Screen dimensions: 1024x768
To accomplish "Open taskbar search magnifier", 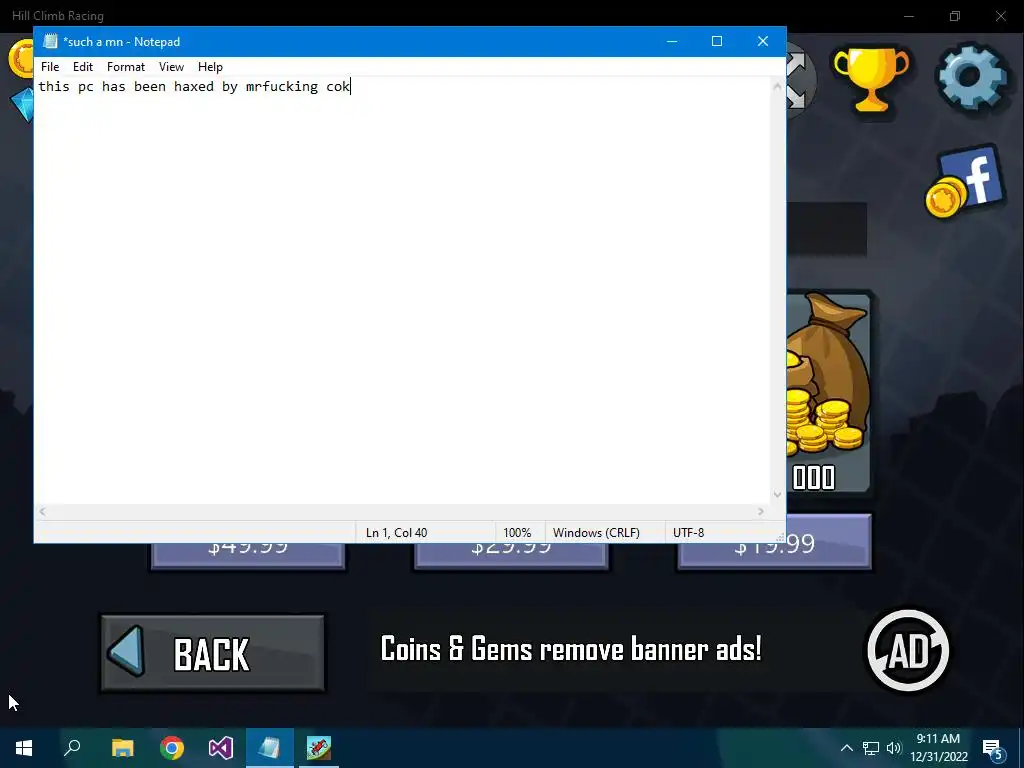I will click(72, 748).
